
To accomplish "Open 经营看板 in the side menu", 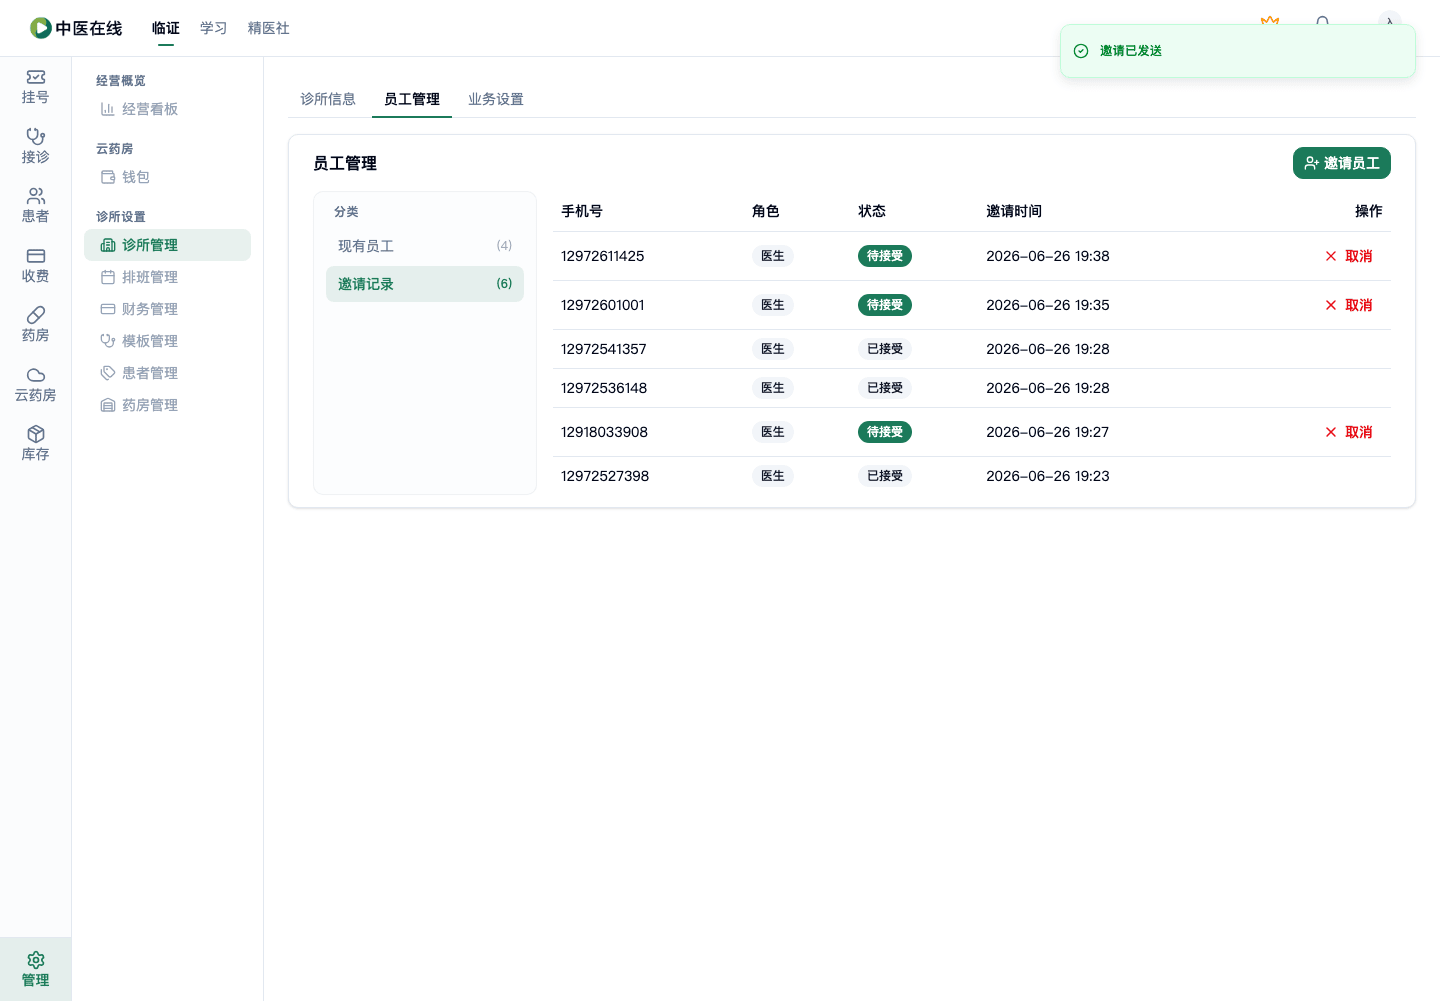I will (167, 109).
